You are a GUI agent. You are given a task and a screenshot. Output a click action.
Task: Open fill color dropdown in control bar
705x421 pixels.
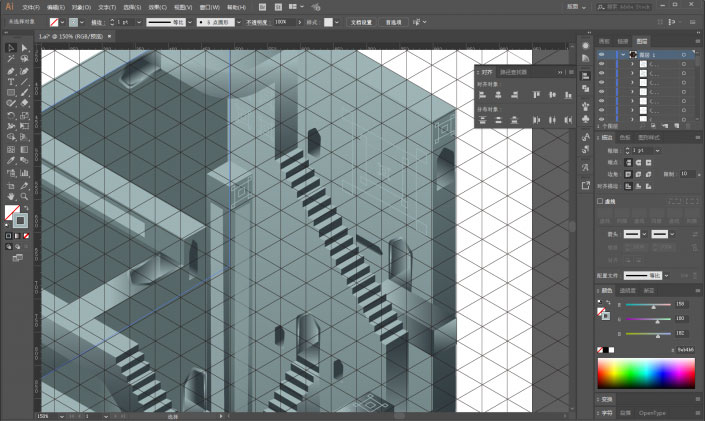point(62,22)
